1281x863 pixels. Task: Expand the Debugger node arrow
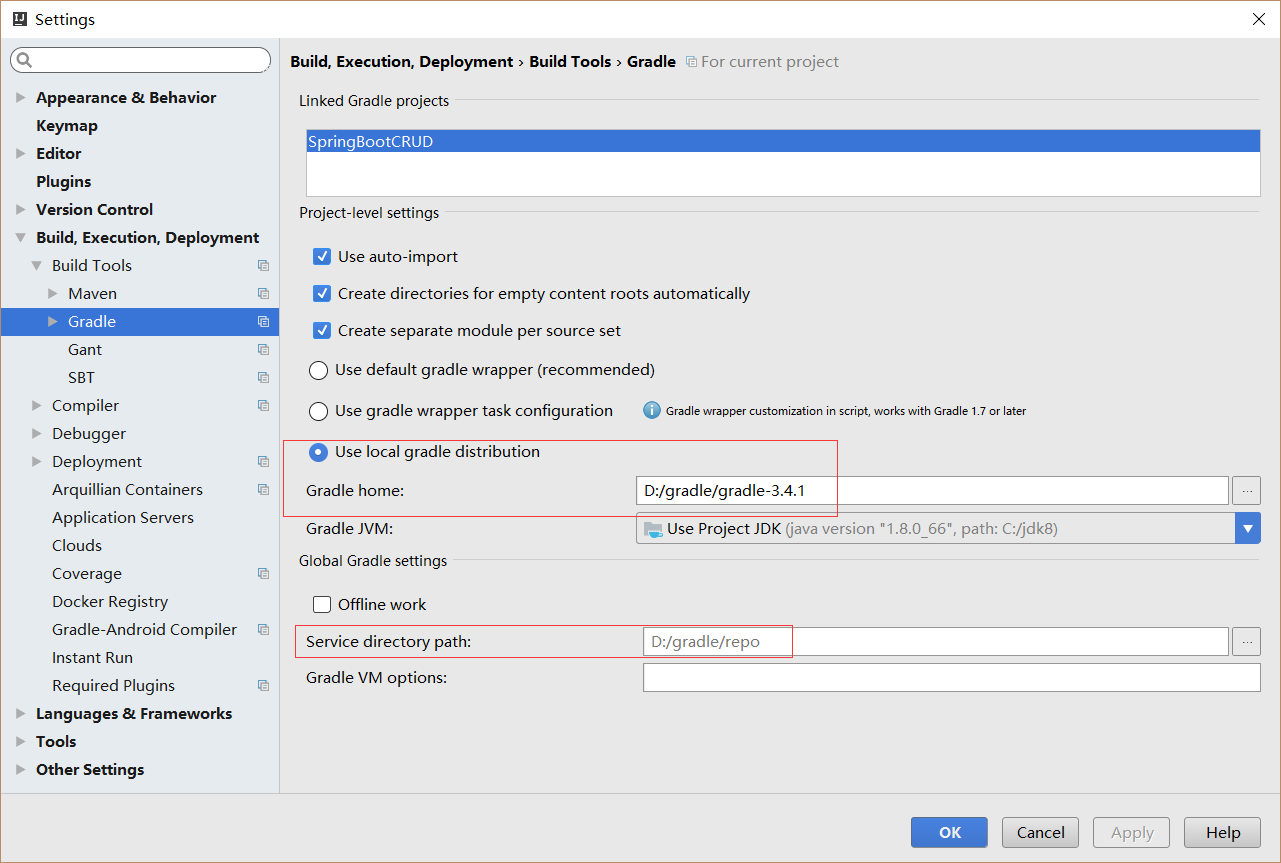(x=37, y=434)
